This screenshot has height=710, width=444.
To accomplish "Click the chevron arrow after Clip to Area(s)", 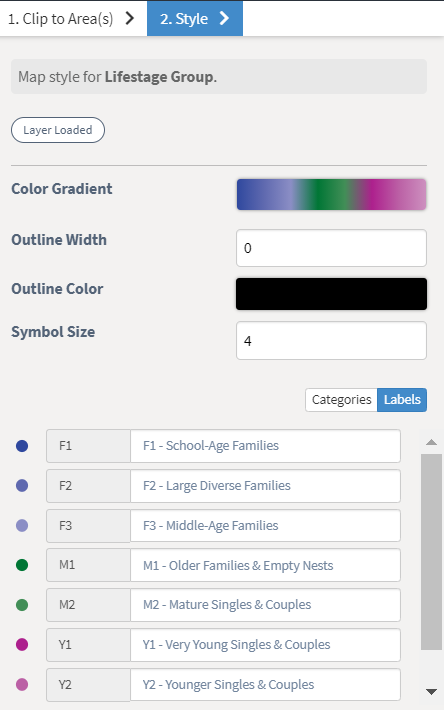I will 130,18.
